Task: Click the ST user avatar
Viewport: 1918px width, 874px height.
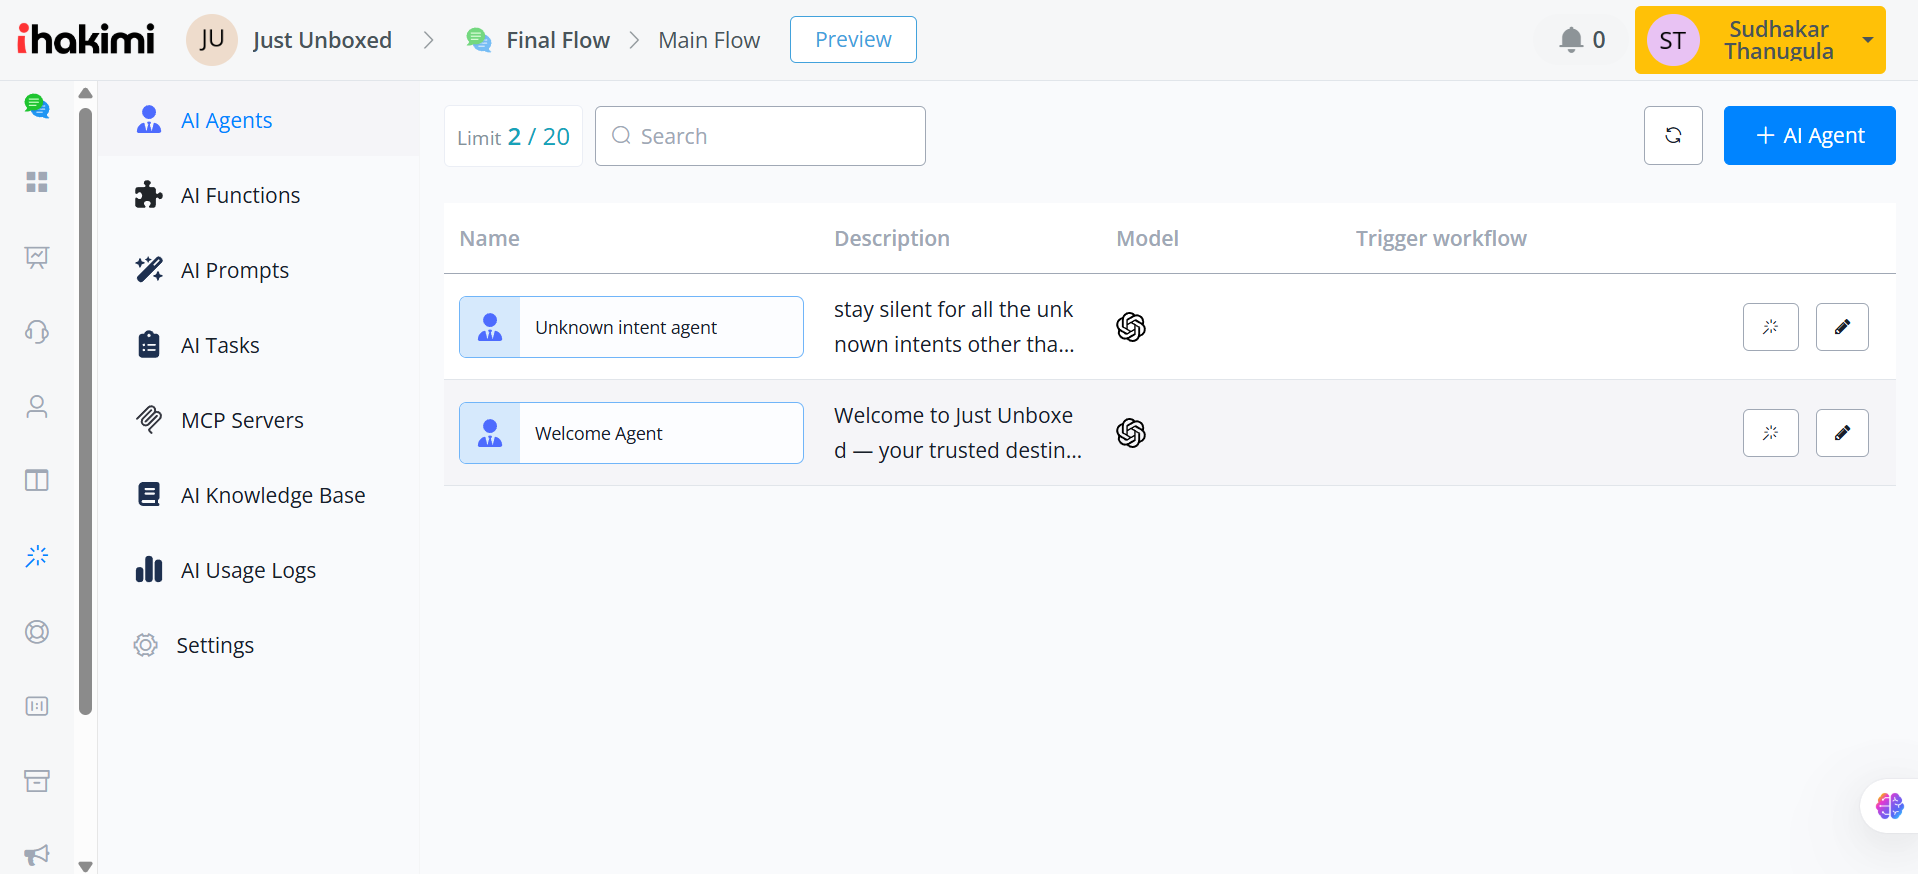Action: (1673, 40)
